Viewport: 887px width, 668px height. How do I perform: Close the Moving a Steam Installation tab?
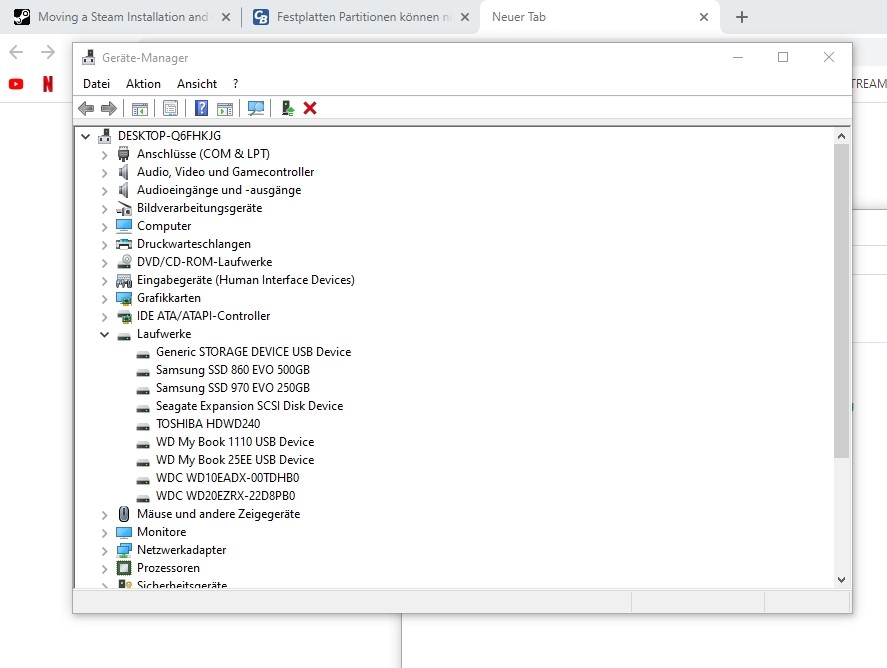point(226,17)
